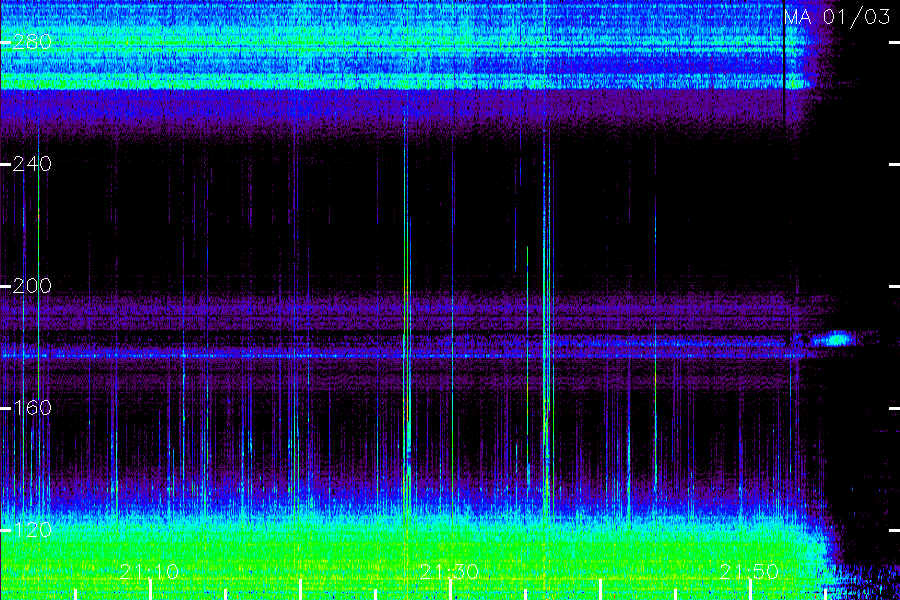900x600 pixels.
Task: Click the 240 frequency axis label
Action: 32,164
